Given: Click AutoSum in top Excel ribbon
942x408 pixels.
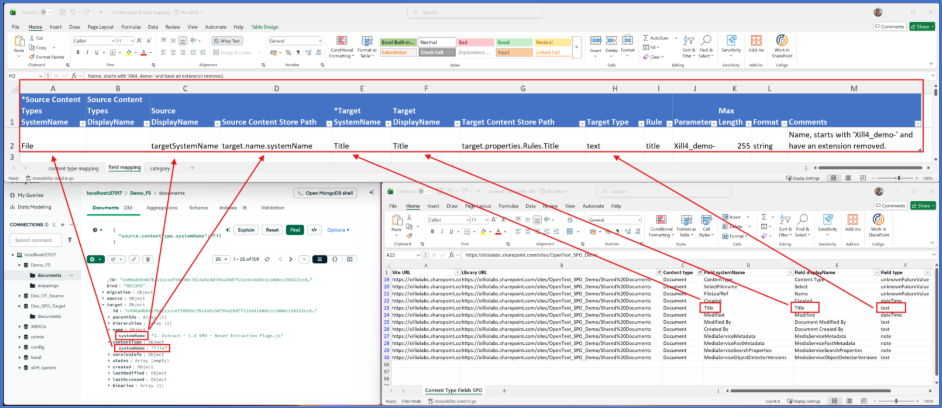Looking at the screenshot, I should click(x=657, y=38).
